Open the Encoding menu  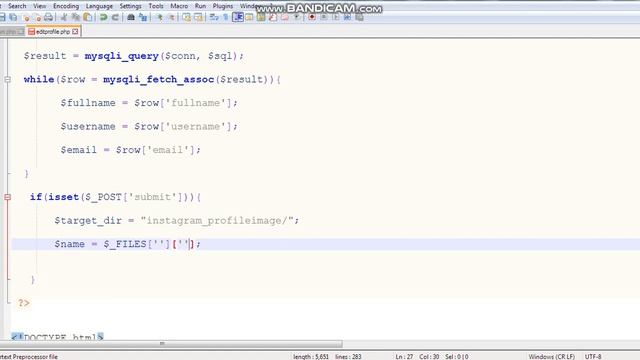click(66, 6)
